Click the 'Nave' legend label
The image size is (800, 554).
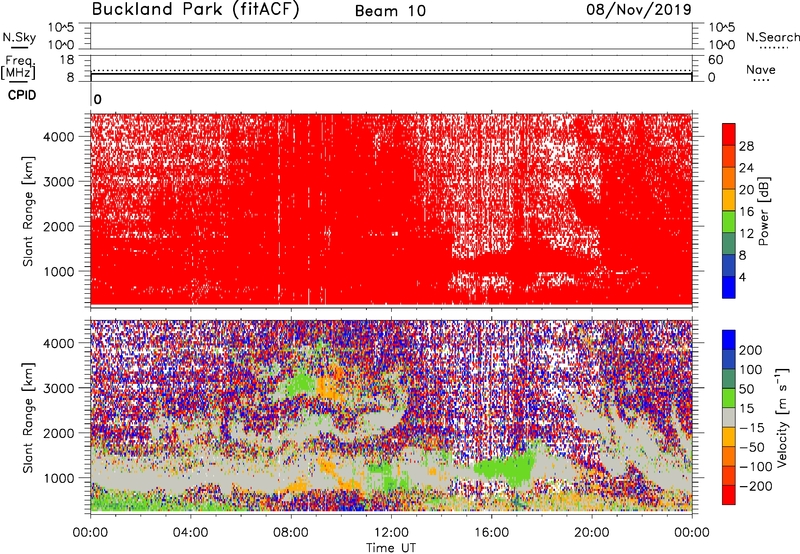coord(761,69)
